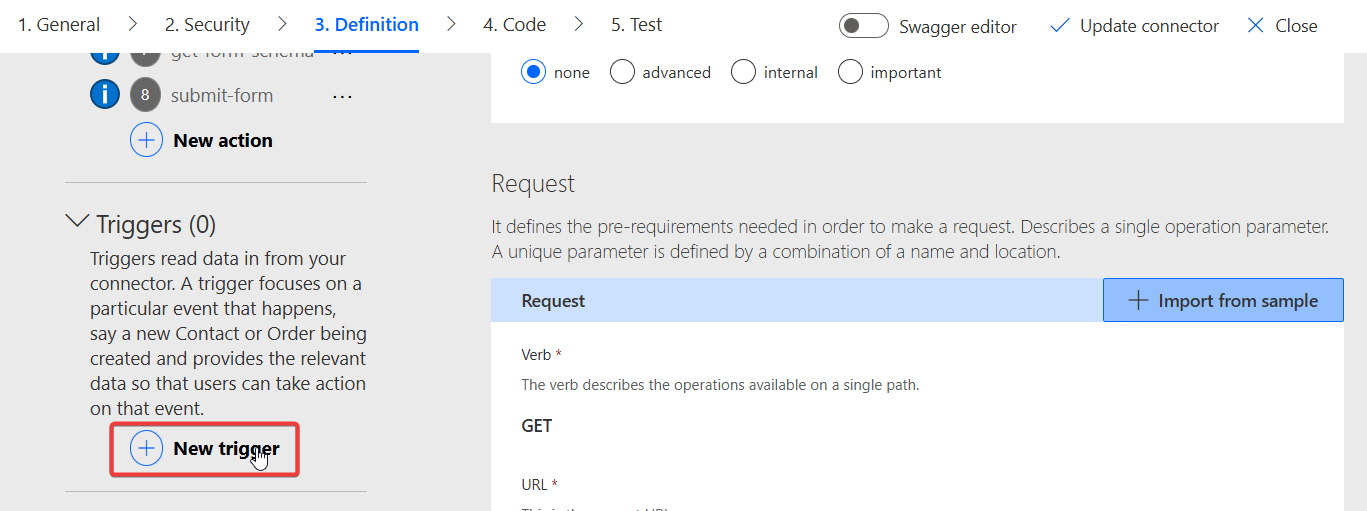Screen dimensions: 1367x511
Task: Click the info icon beside submit-form
Action: point(105,95)
